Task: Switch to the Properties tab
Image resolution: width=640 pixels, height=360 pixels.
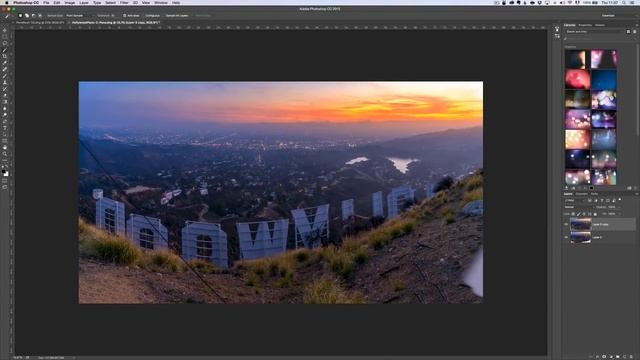Action: (x=585, y=25)
